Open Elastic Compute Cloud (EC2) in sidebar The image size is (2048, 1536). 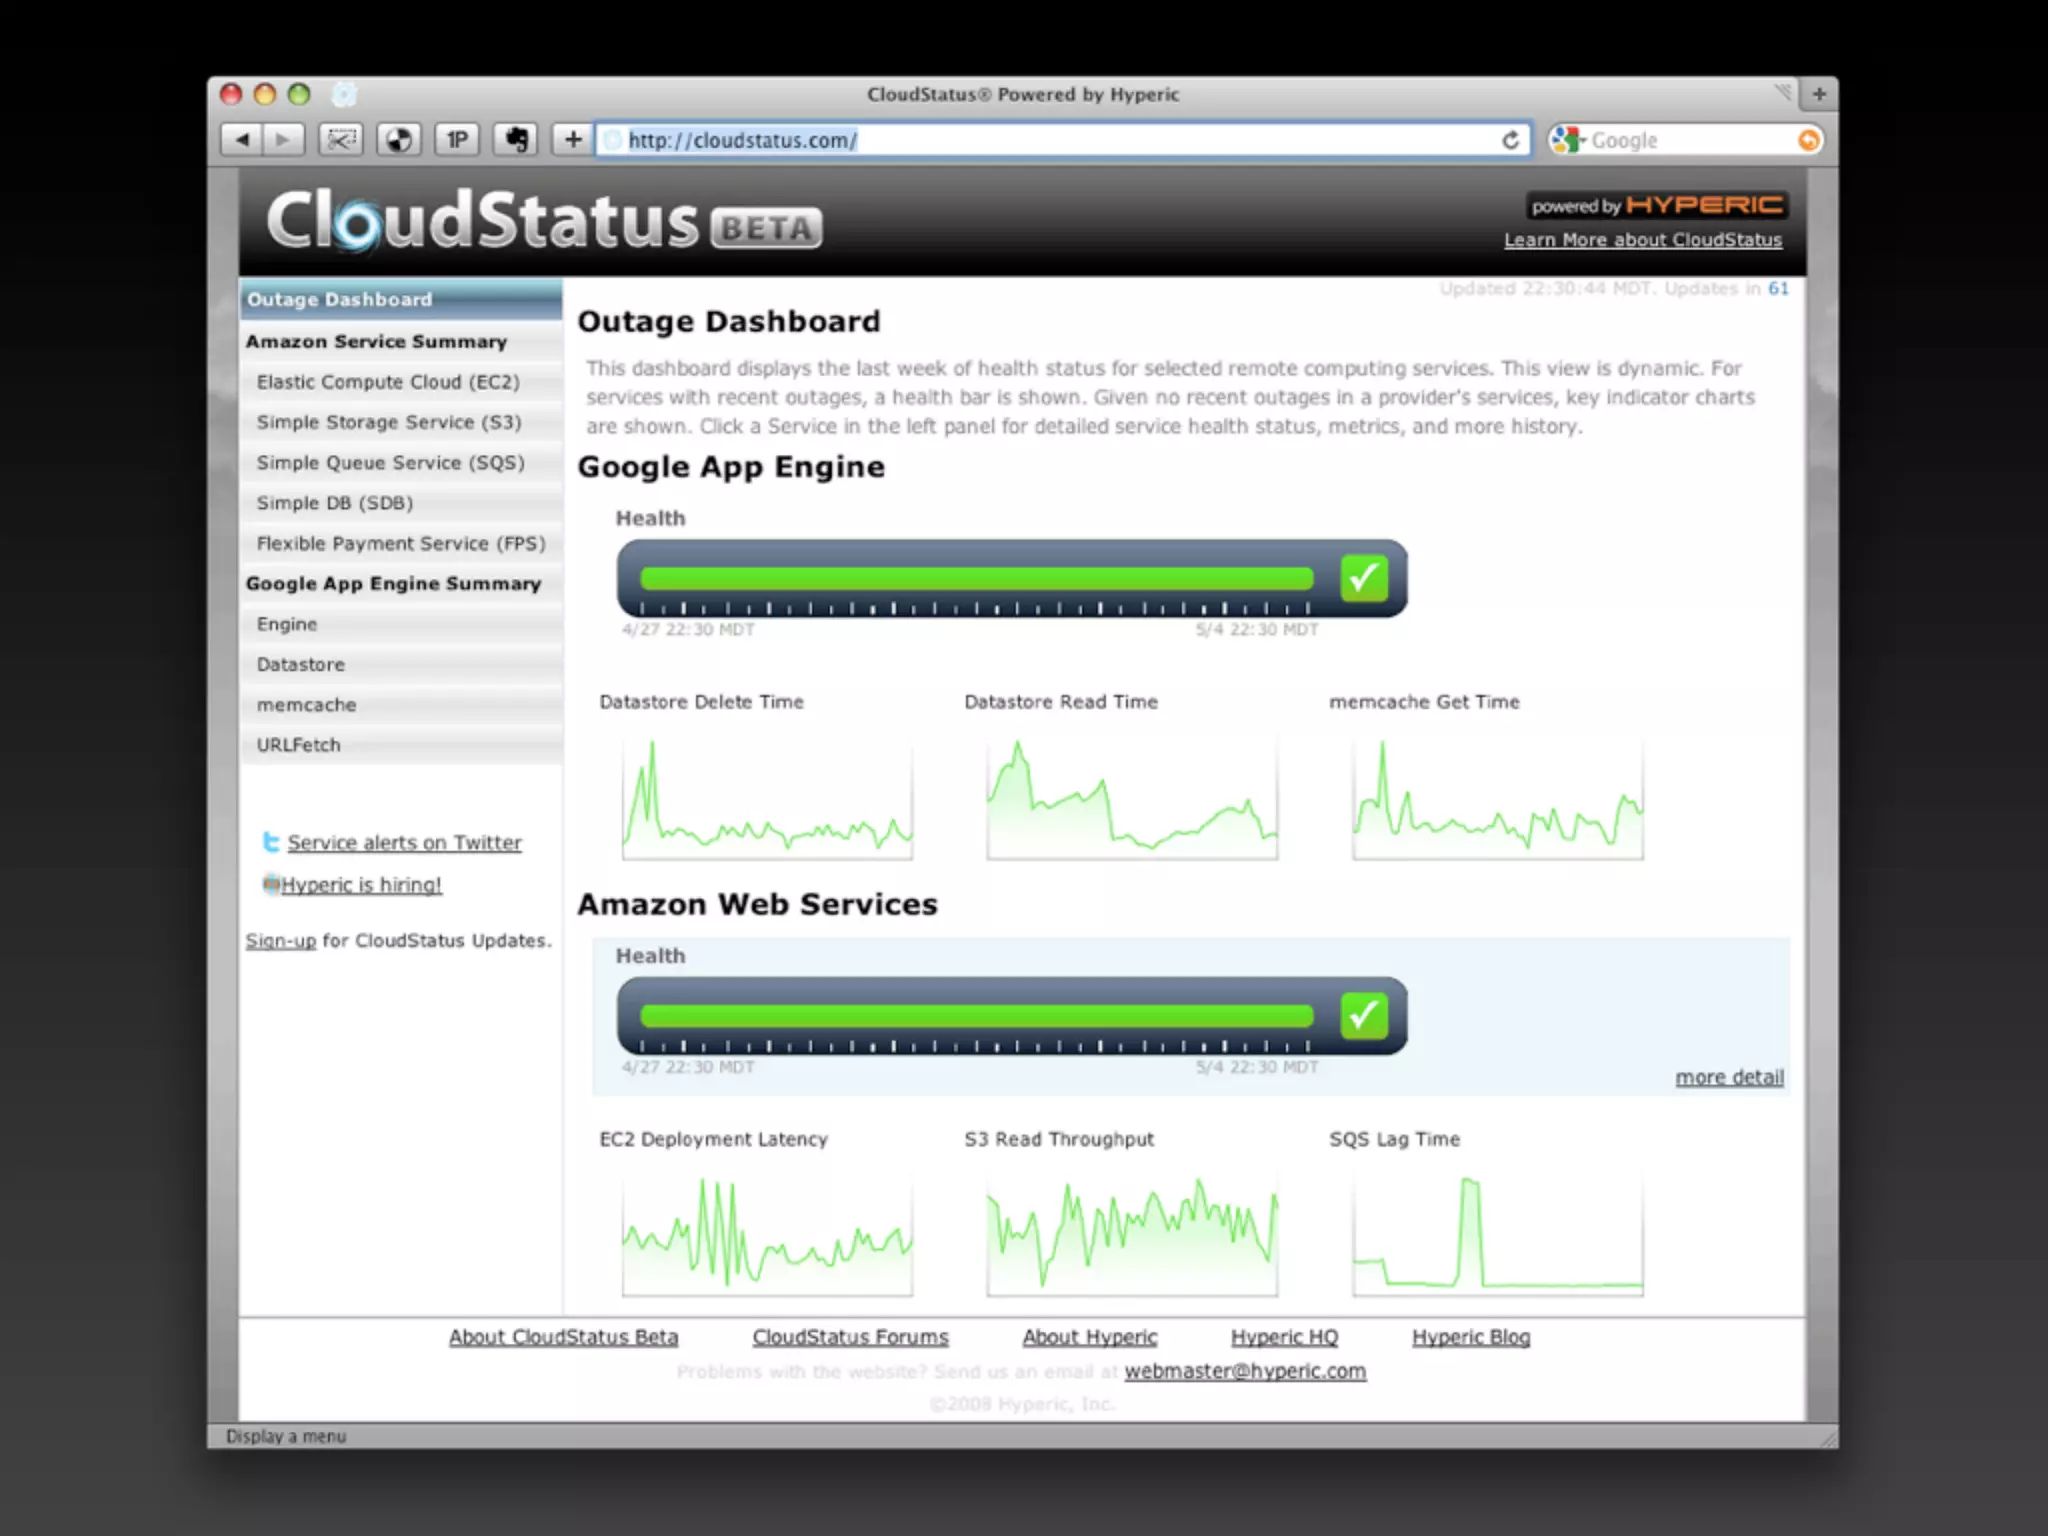coord(388,382)
